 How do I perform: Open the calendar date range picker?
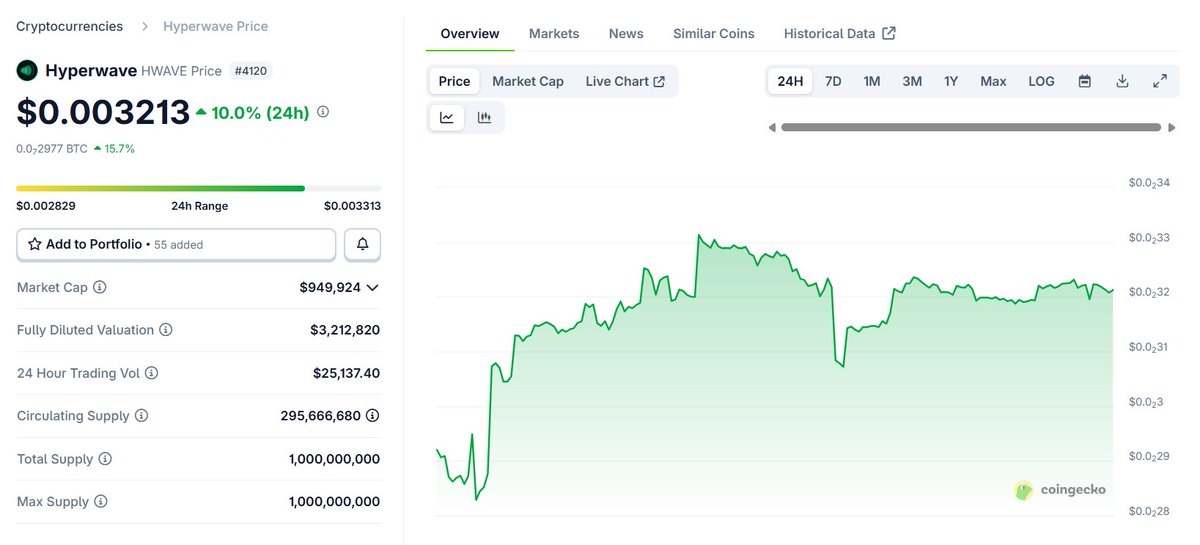pos(1085,81)
